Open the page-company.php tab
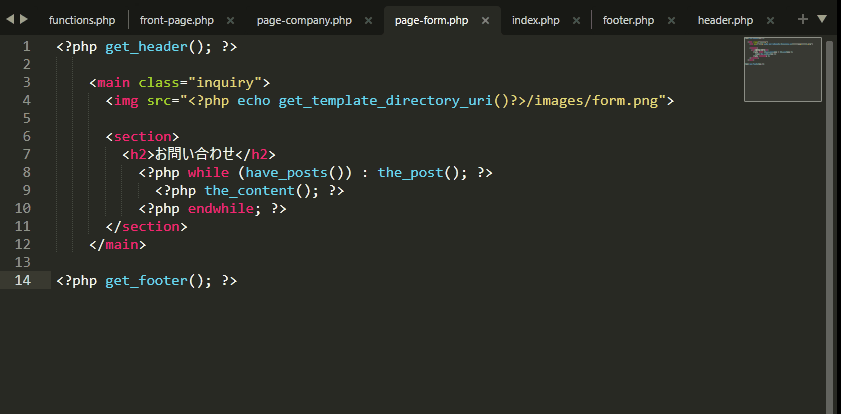 tap(304, 20)
